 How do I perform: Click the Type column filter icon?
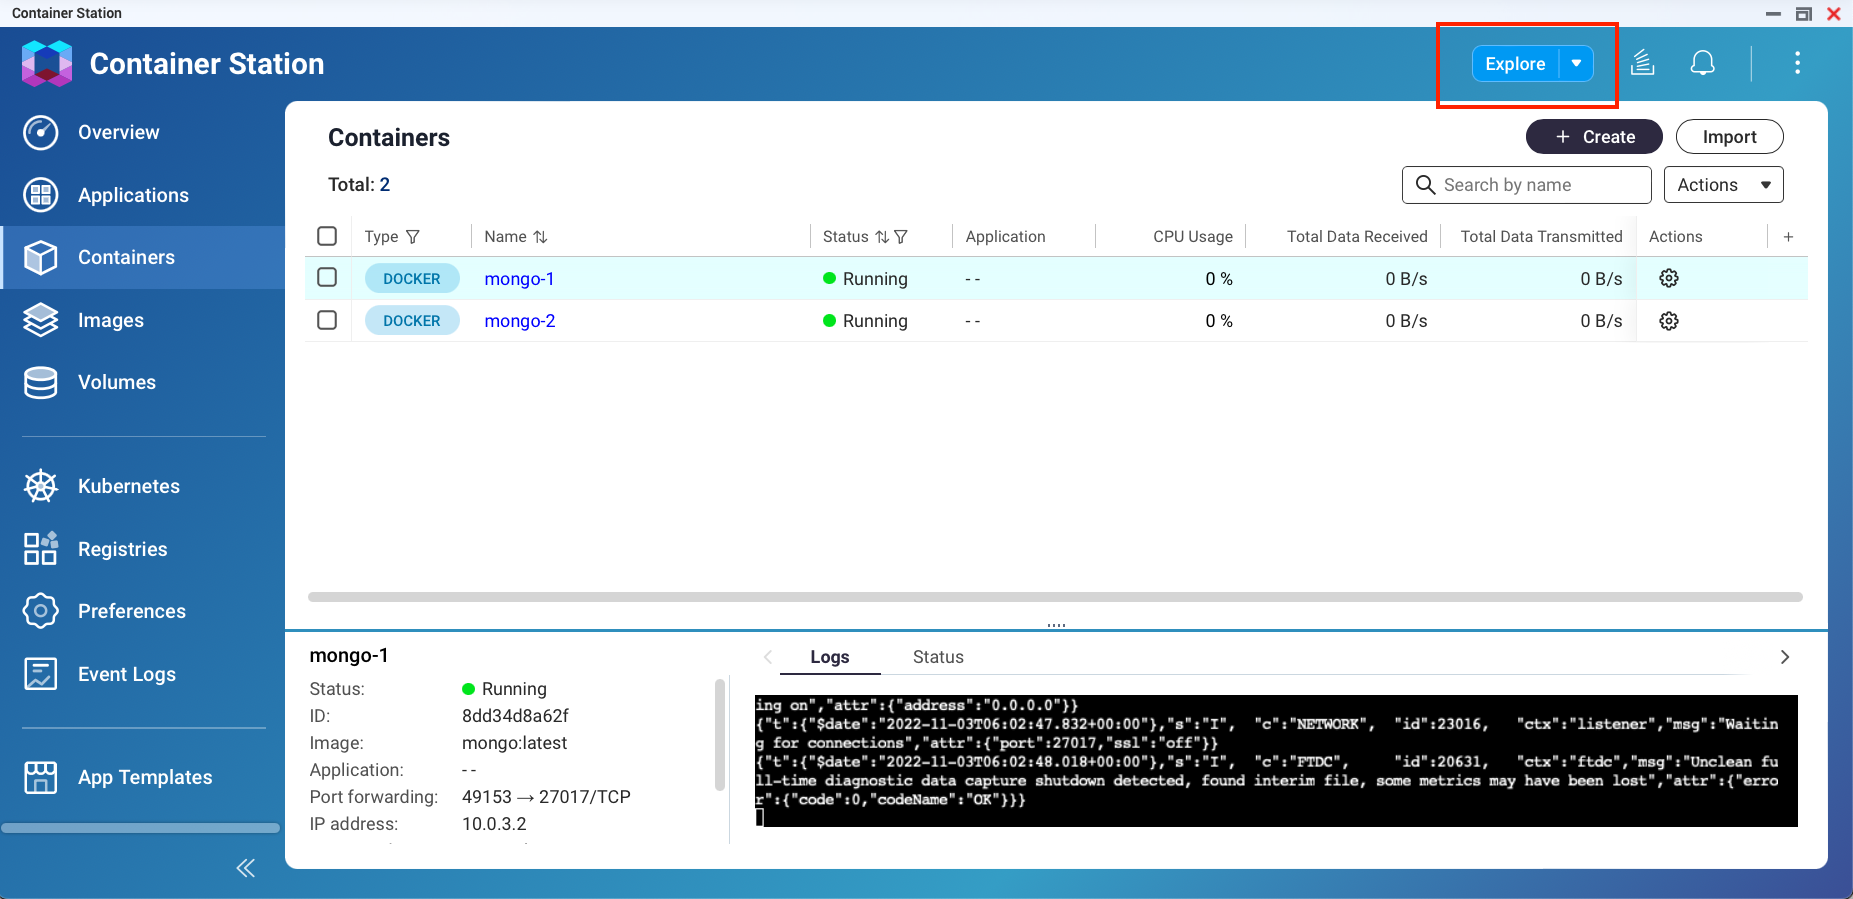click(x=413, y=237)
